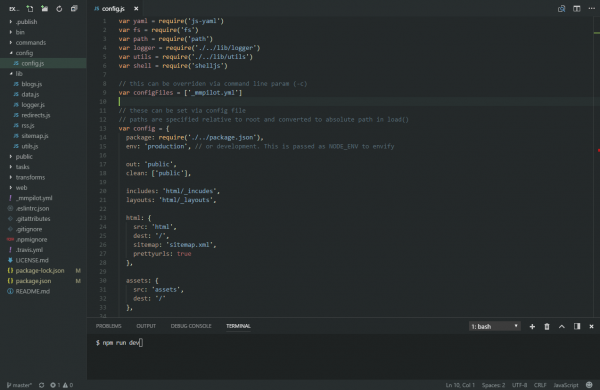Click the master branch in status bar

(19, 385)
